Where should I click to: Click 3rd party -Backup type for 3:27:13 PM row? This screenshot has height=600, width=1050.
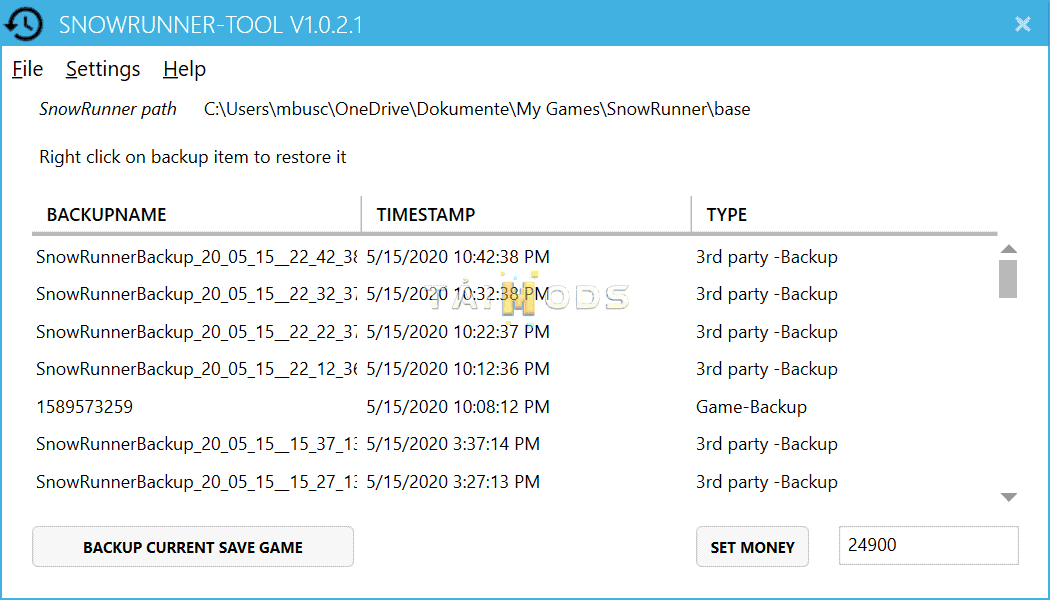tap(767, 481)
